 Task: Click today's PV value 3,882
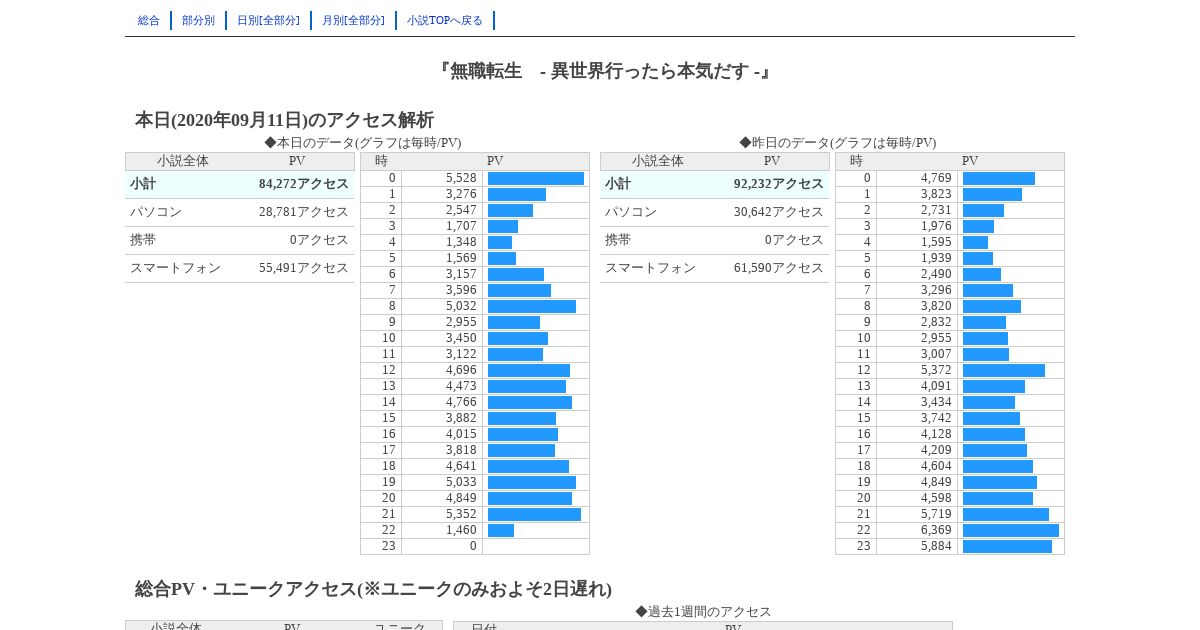tap(461, 419)
